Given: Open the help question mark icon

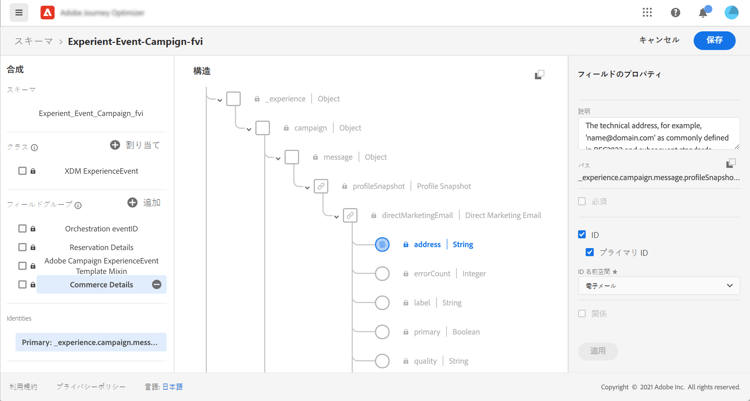Looking at the screenshot, I should pos(675,13).
